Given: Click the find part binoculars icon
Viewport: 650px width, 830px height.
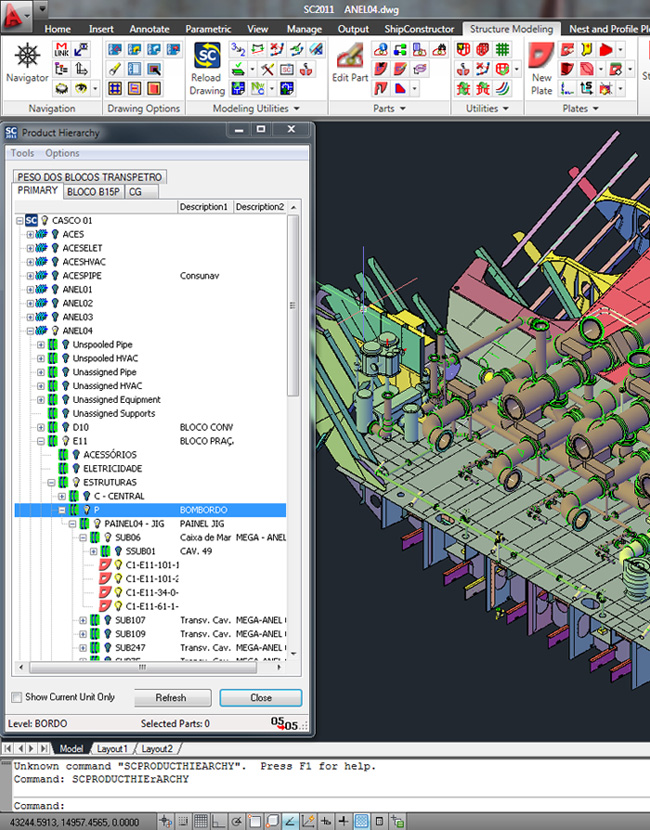Looking at the screenshot, I should (x=439, y=50).
